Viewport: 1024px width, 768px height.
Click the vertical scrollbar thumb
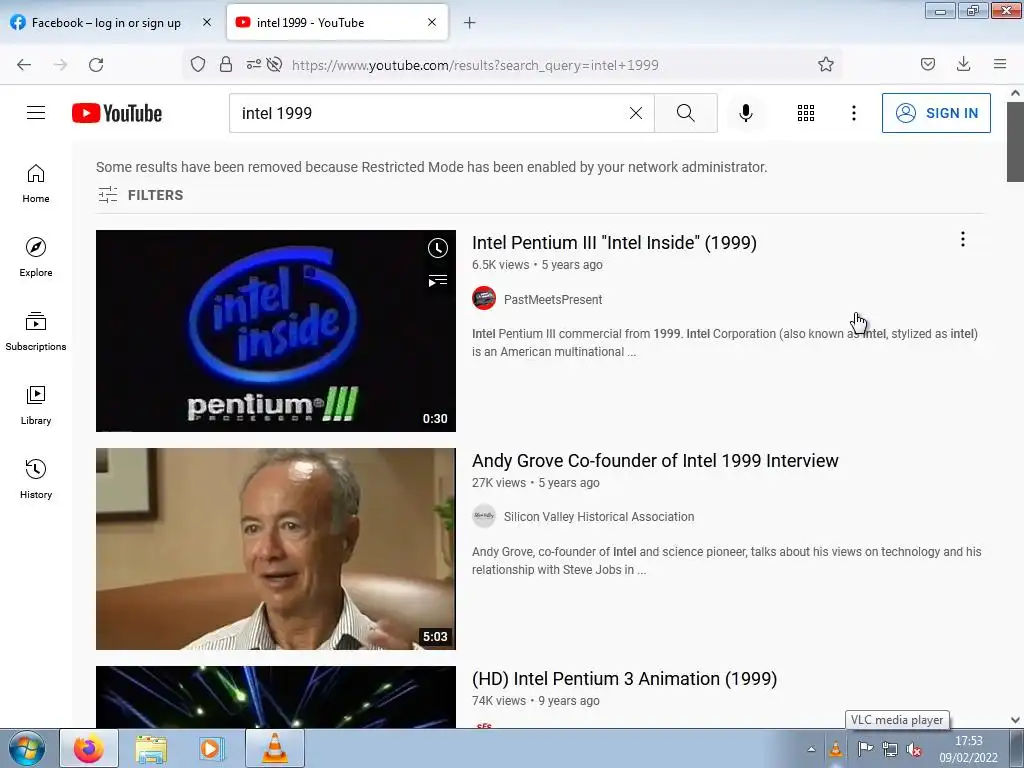click(1016, 142)
